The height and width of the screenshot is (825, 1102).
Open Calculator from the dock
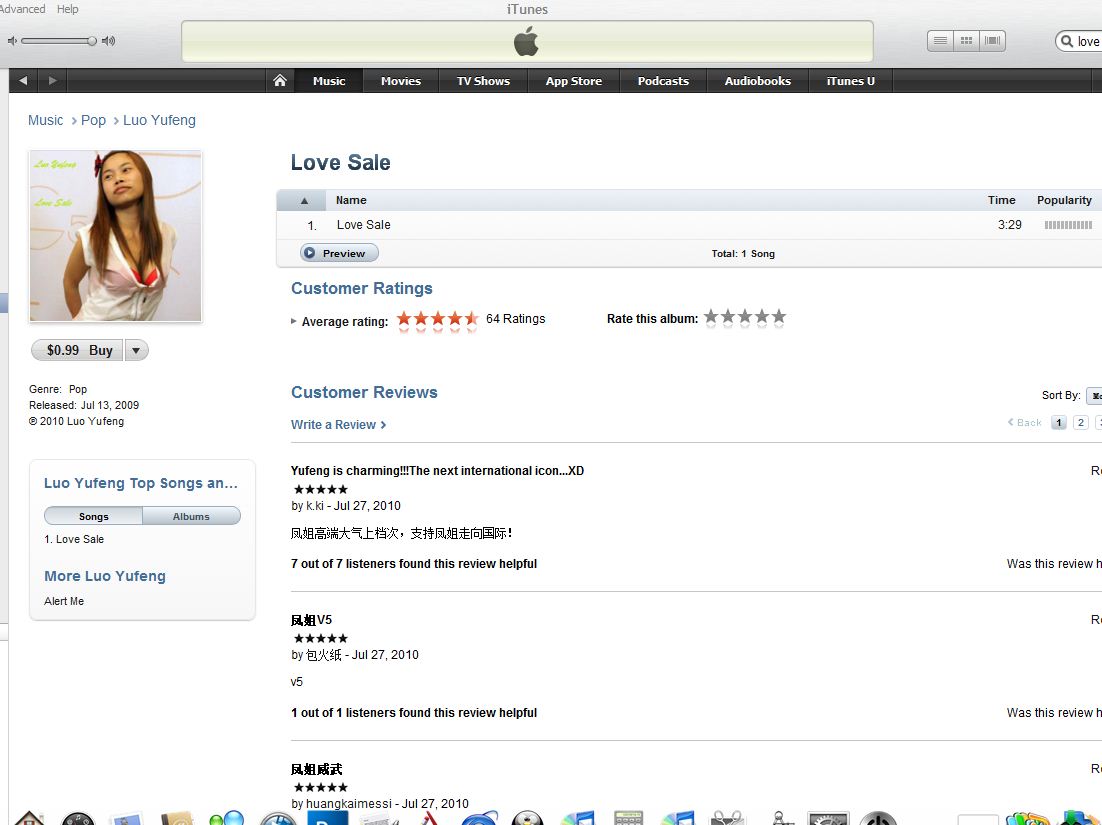click(x=628, y=819)
